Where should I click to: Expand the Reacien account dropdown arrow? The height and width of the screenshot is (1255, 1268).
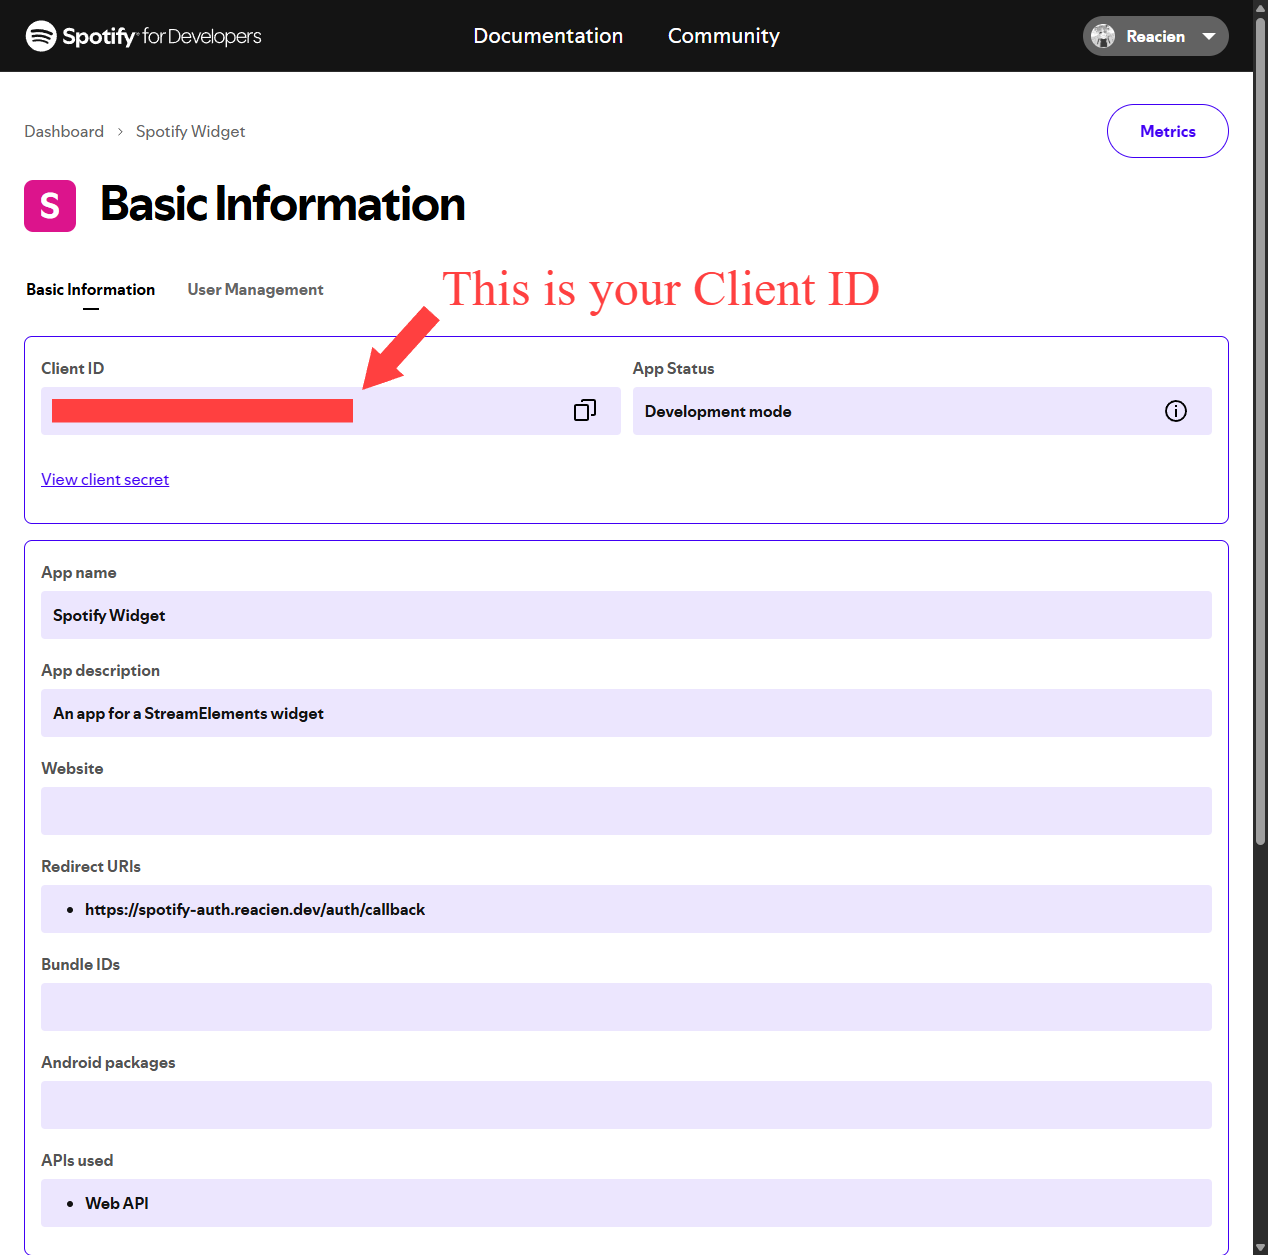coord(1208,36)
